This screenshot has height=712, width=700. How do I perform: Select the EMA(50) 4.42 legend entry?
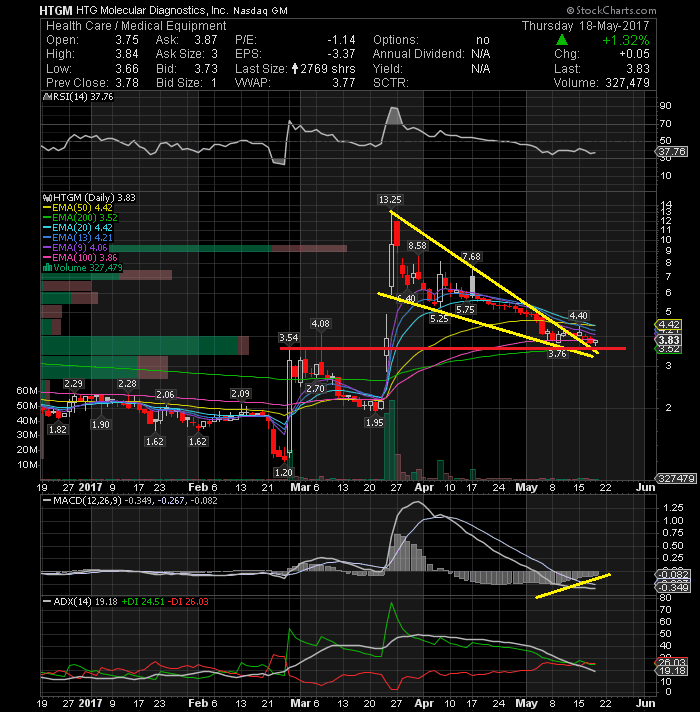point(78,208)
